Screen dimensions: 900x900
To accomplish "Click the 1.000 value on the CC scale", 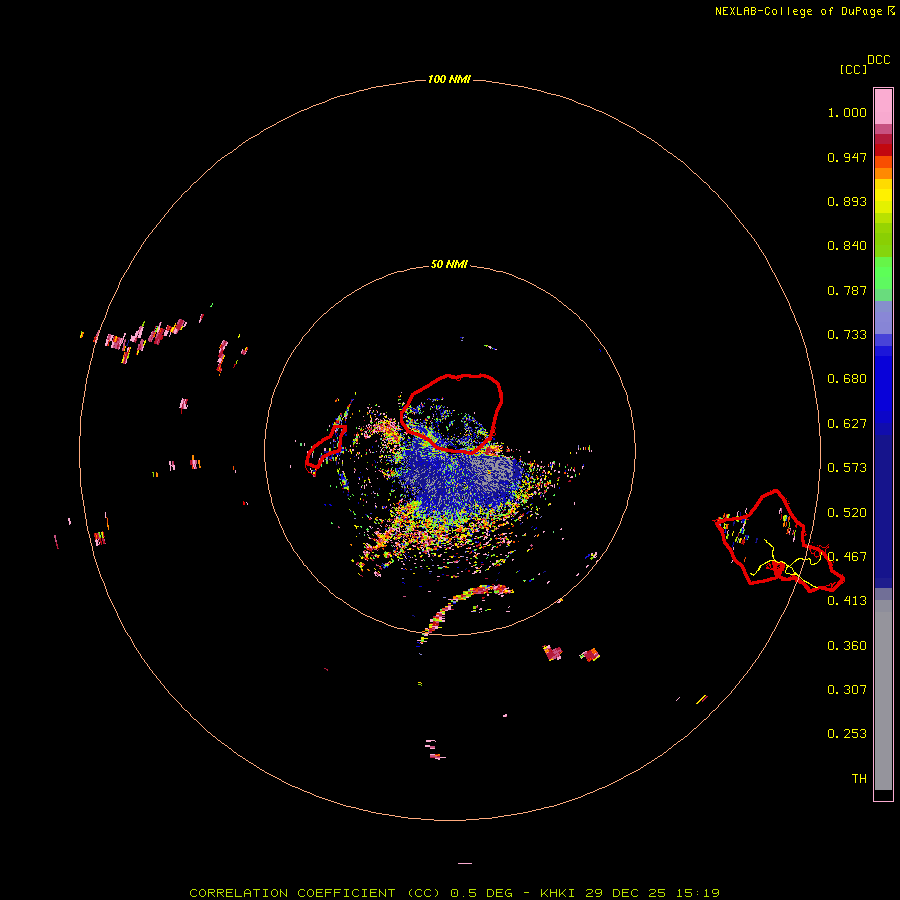I will tap(847, 112).
